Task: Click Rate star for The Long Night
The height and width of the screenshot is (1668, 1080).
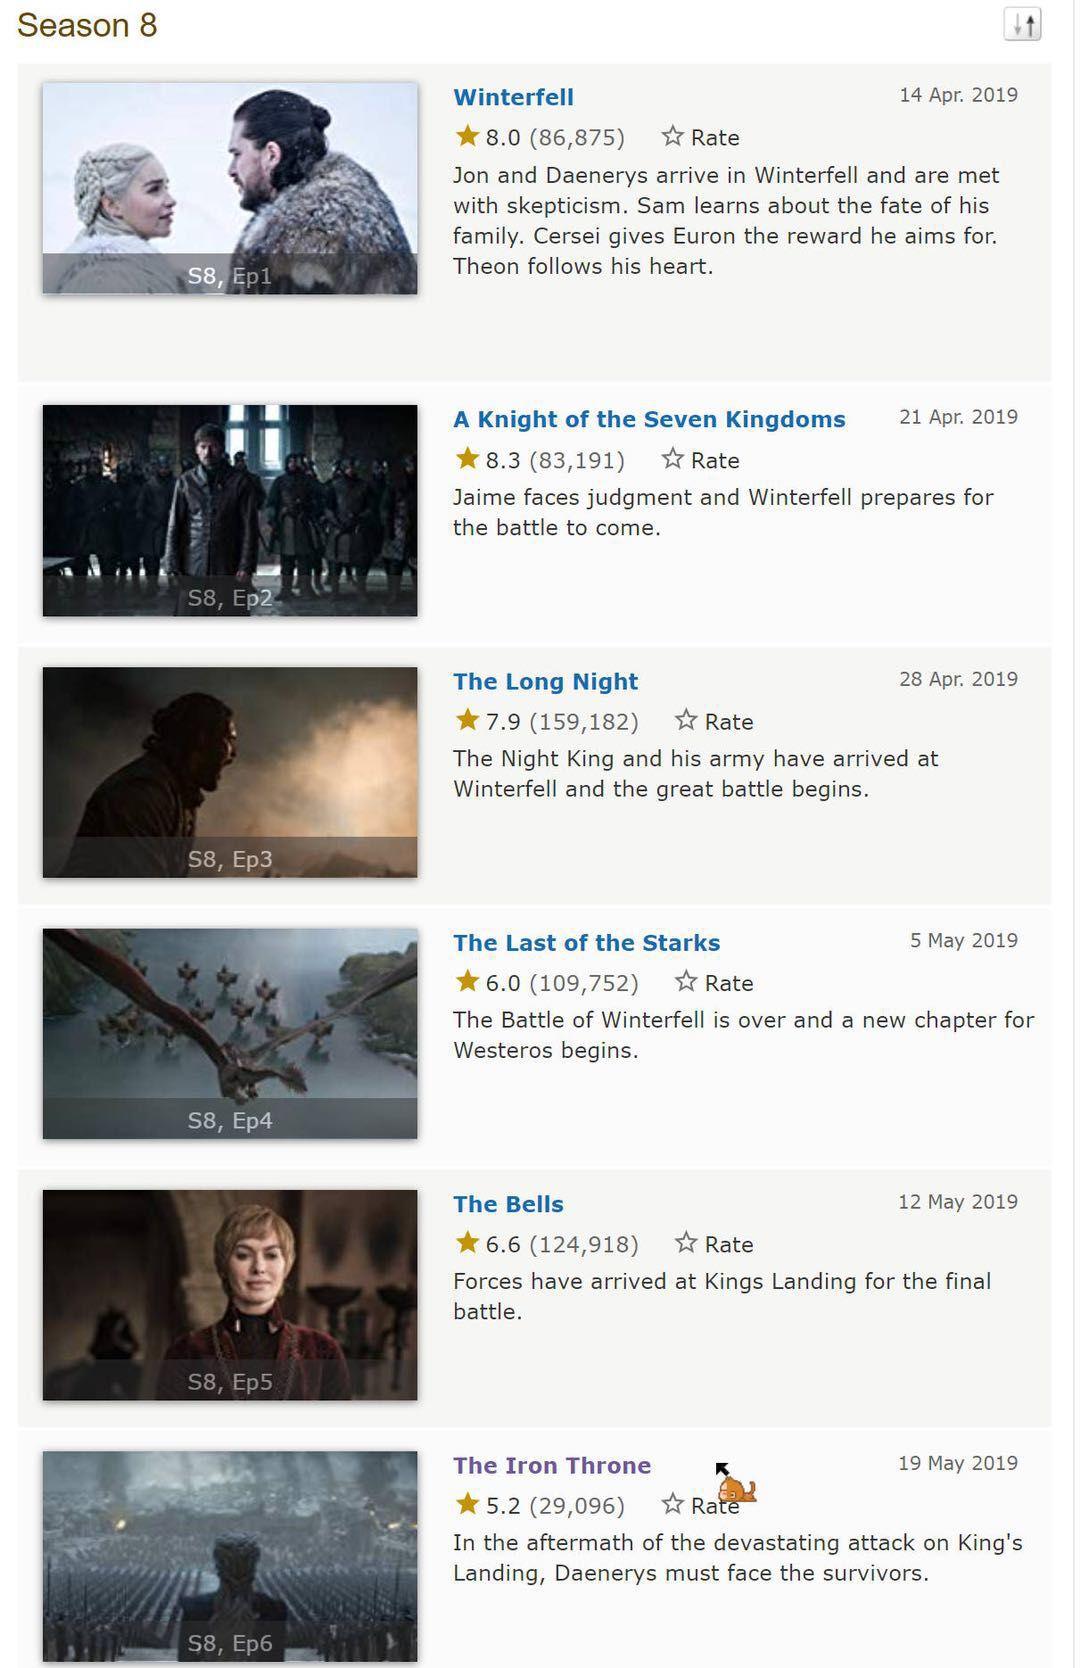Action: point(714,721)
